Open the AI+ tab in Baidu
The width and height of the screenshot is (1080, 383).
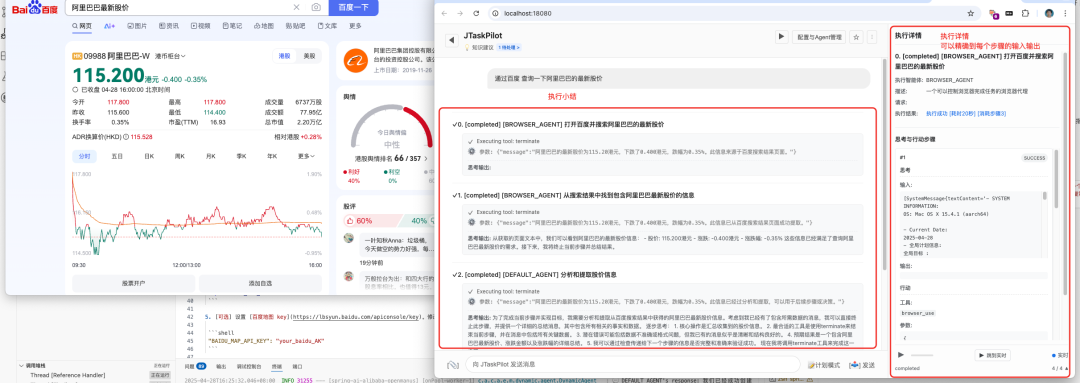[x=110, y=26]
